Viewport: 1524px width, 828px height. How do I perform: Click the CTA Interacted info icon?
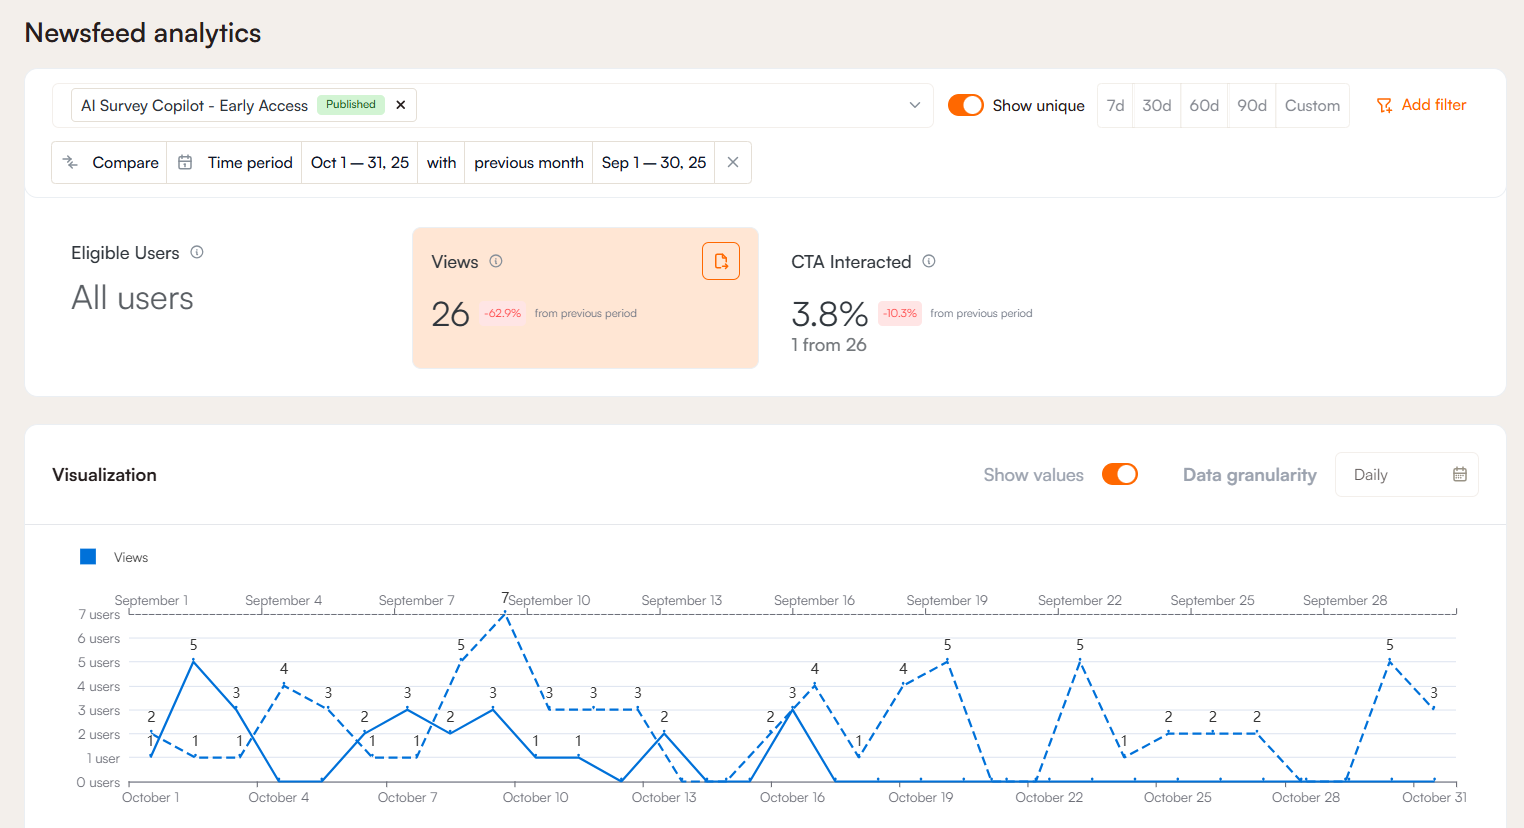929,261
